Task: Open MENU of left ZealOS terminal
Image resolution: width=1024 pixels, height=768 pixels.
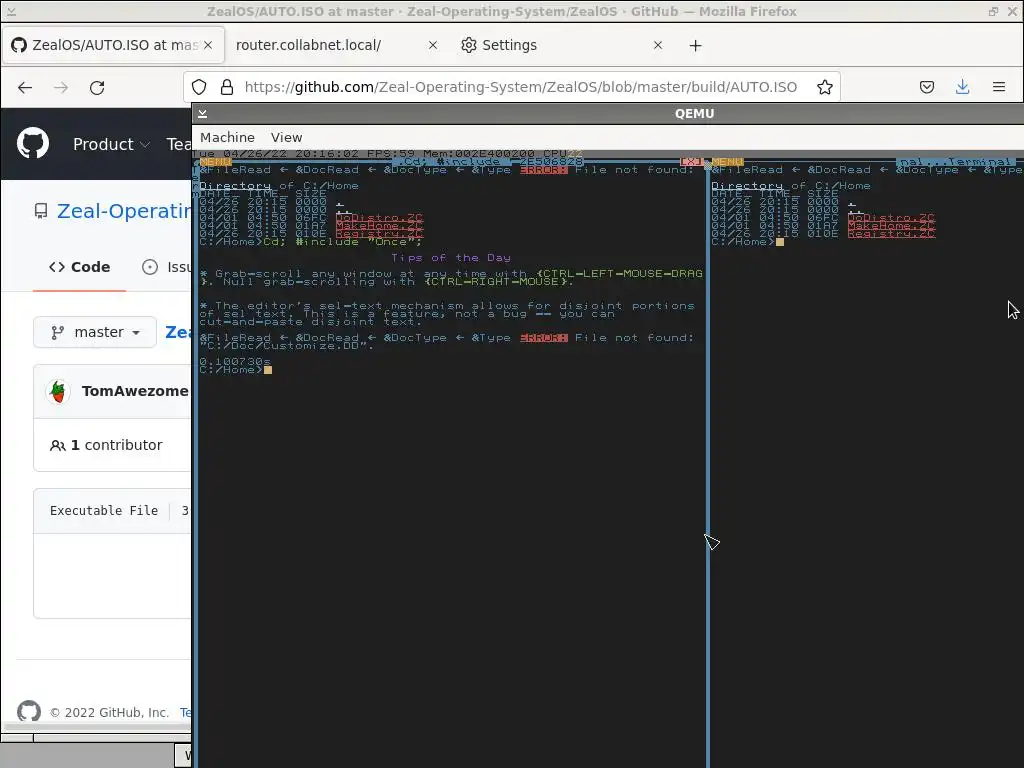Action: (216, 161)
